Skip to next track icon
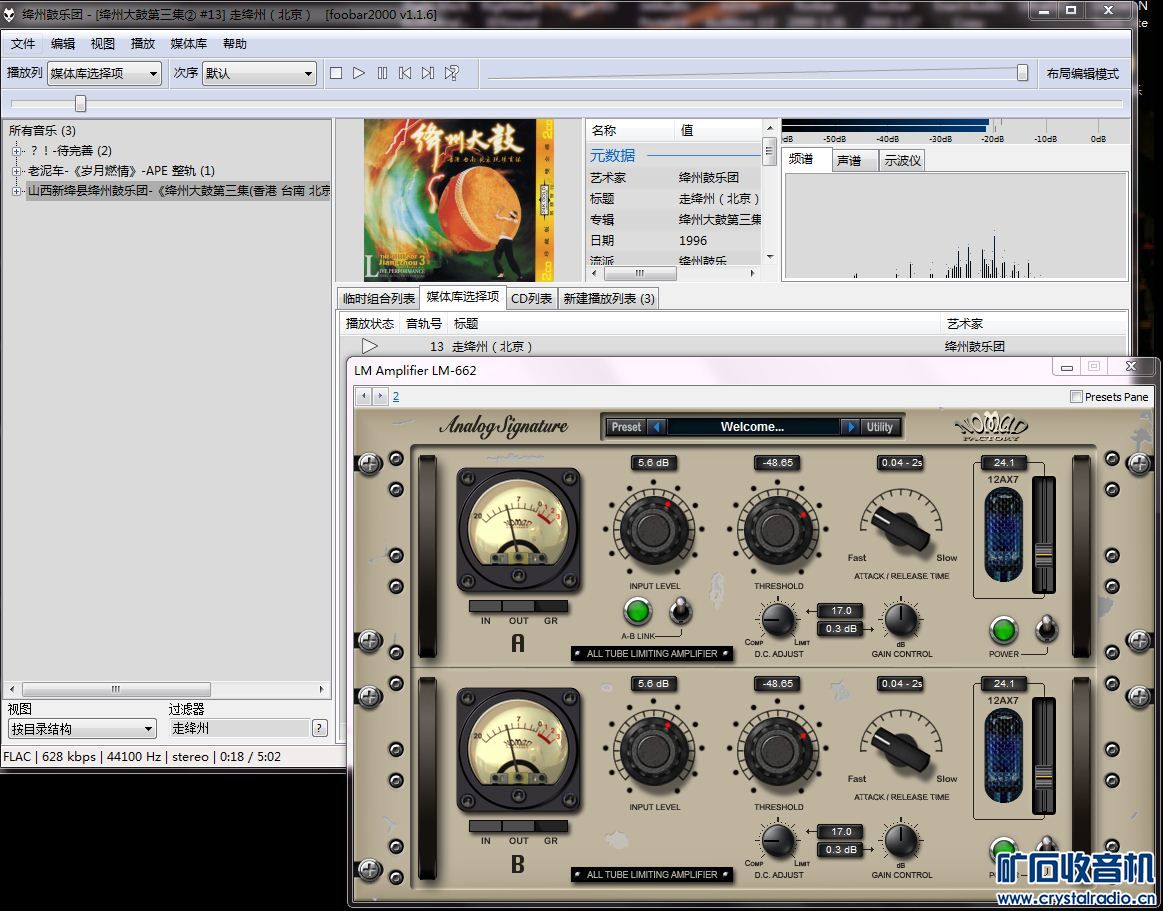1163x911 pixels. pos(428,73)
